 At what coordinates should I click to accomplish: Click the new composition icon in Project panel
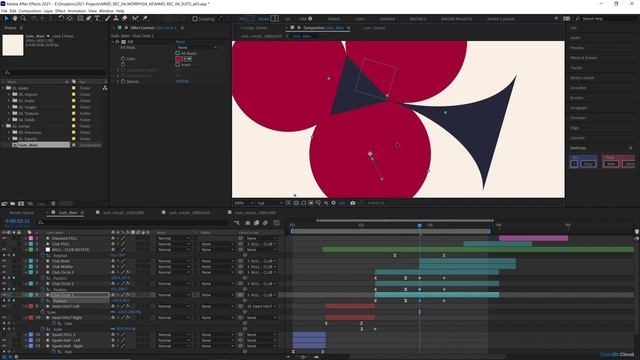(x=21, y=203)
